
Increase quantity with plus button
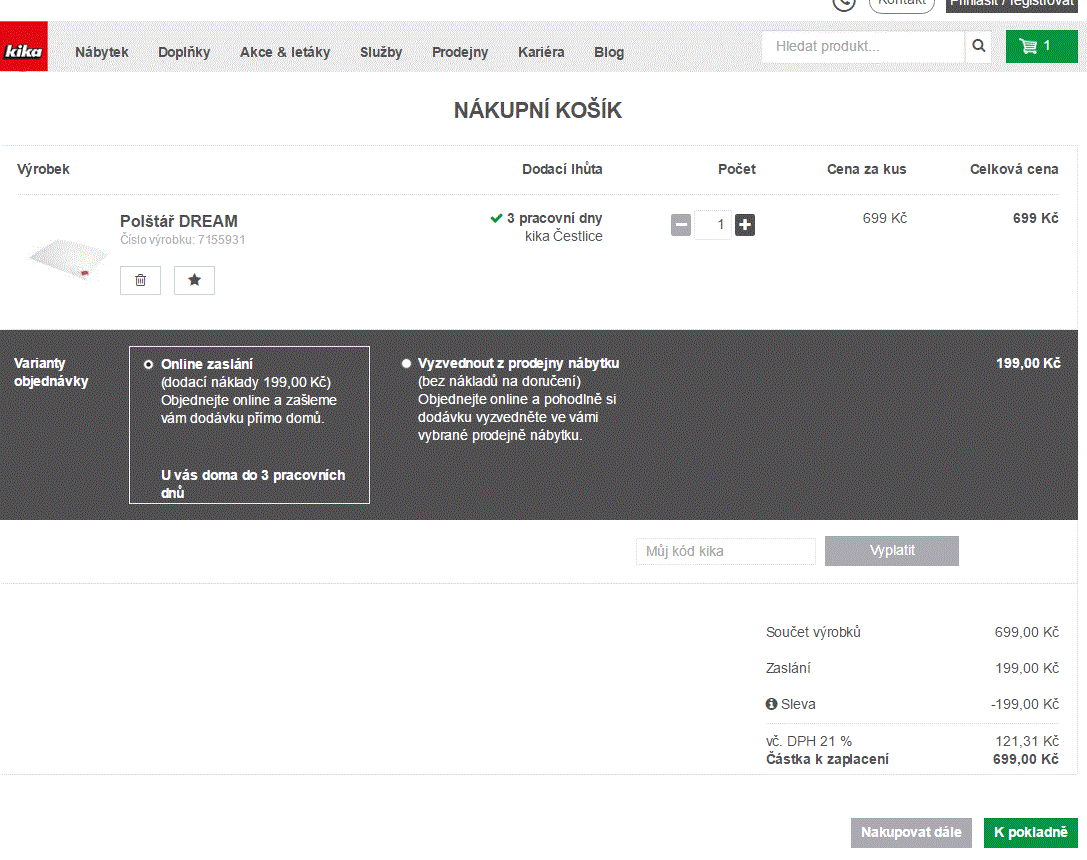click(745, 225)
